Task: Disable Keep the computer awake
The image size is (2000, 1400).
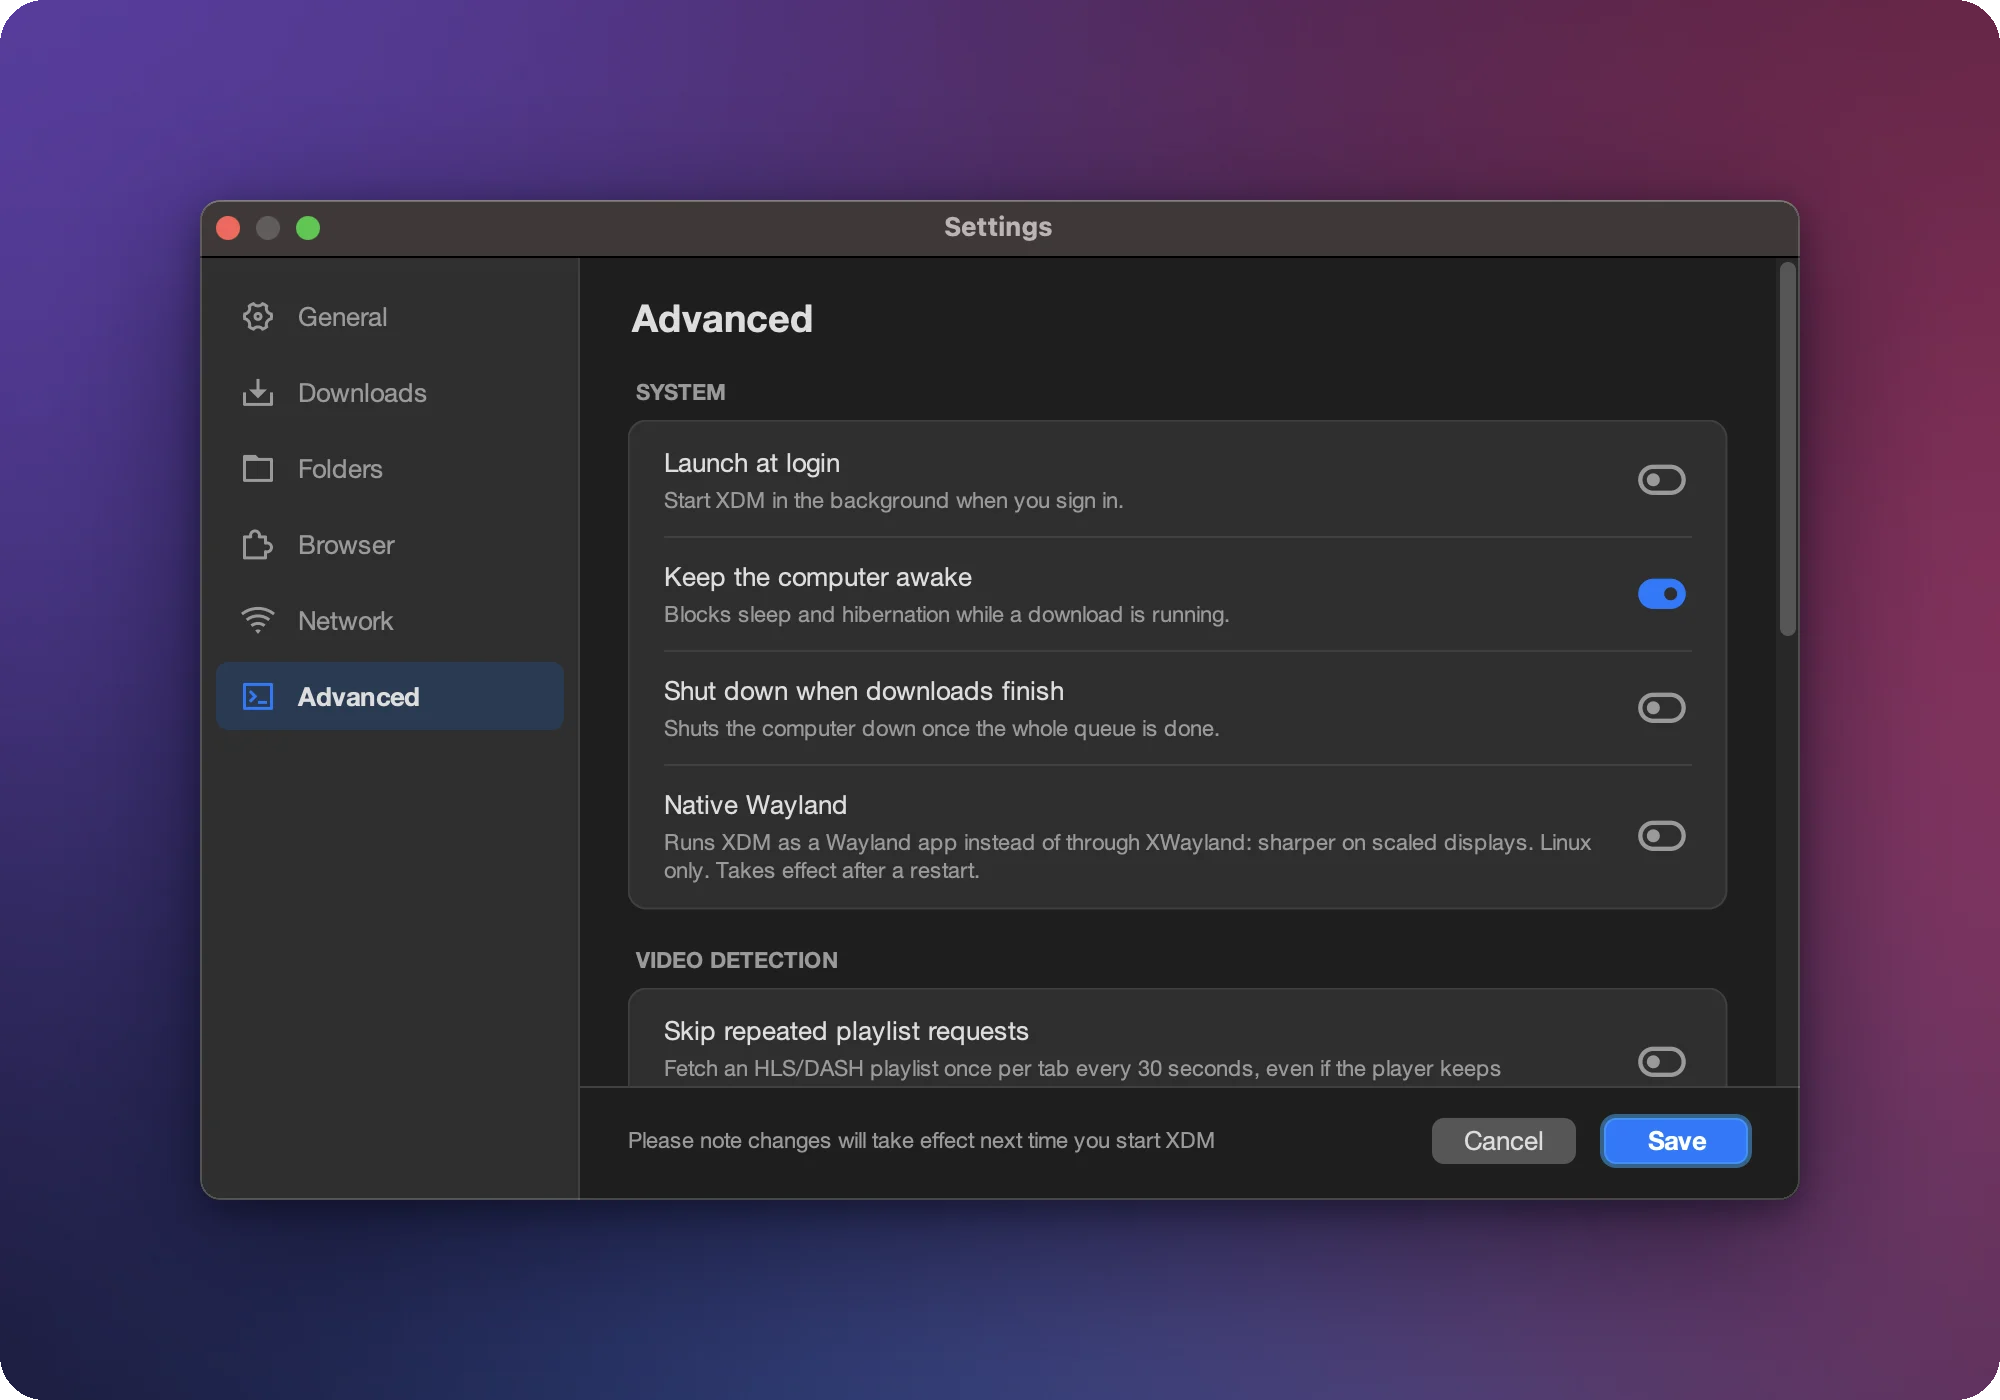Action: [x=1661, y=594]
